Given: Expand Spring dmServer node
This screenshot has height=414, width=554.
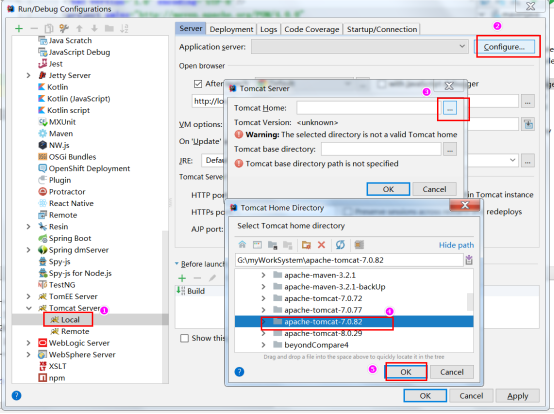Looking at the screenshot, I should tap(29, 250).
